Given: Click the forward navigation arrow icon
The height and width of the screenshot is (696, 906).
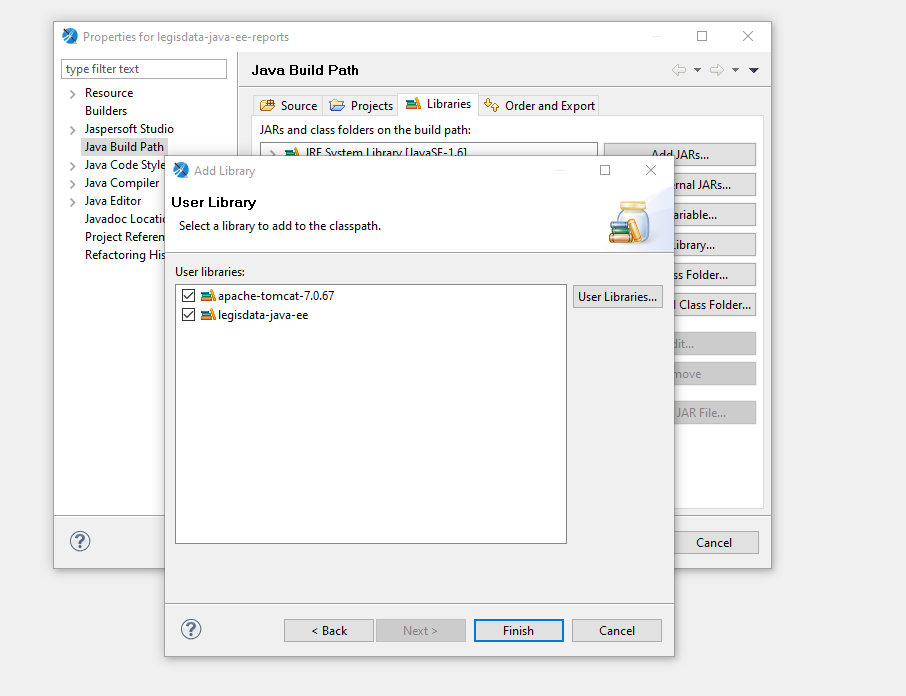Looking at the screenshot, I should tap(716, 70).
